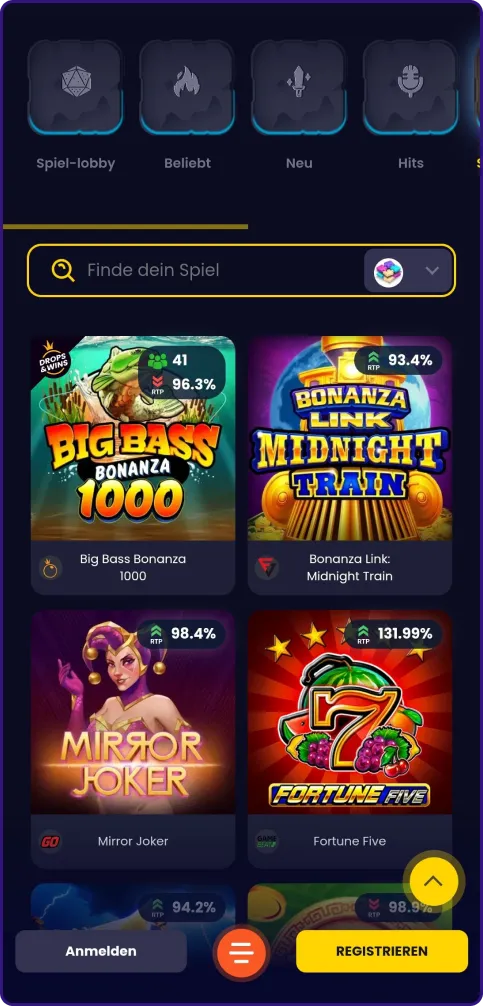The height and width of the screenshot is (1006, 483).
Task: Open the Bonanza Link Midnight Train game
Action: point(350,438)
